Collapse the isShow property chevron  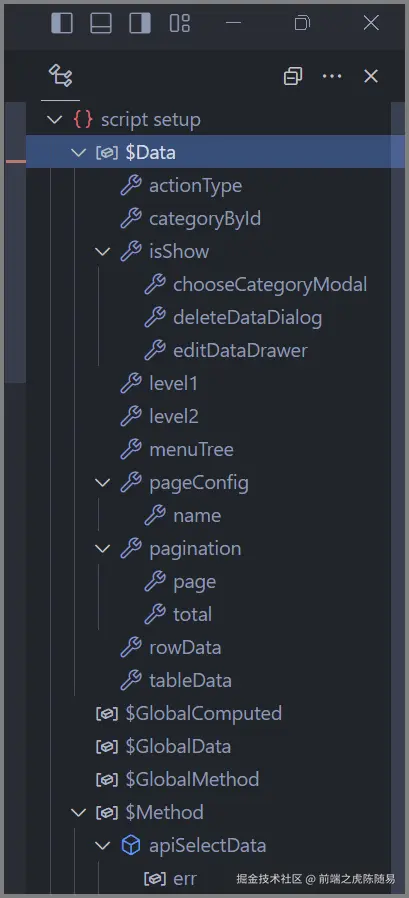(x=103, y=251)
